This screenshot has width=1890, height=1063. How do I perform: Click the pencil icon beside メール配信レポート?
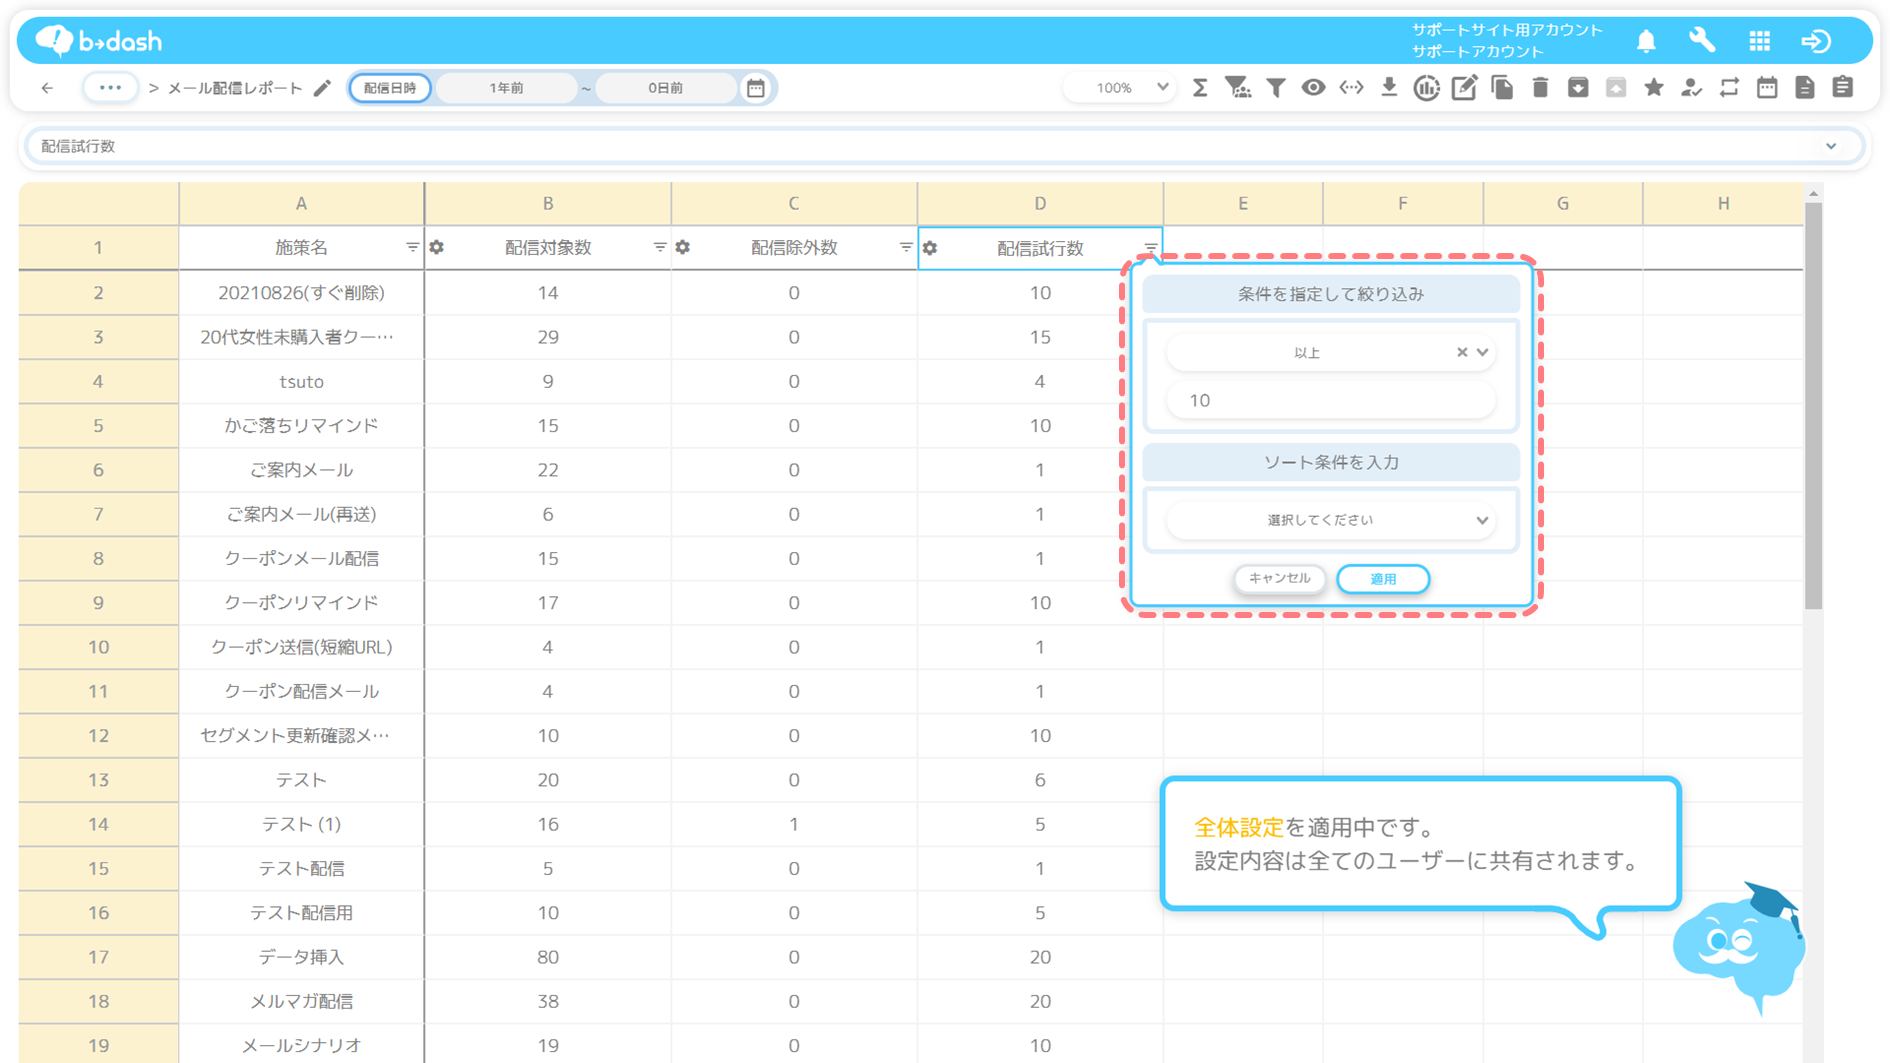pyautogui.click(x=322, y=88)
